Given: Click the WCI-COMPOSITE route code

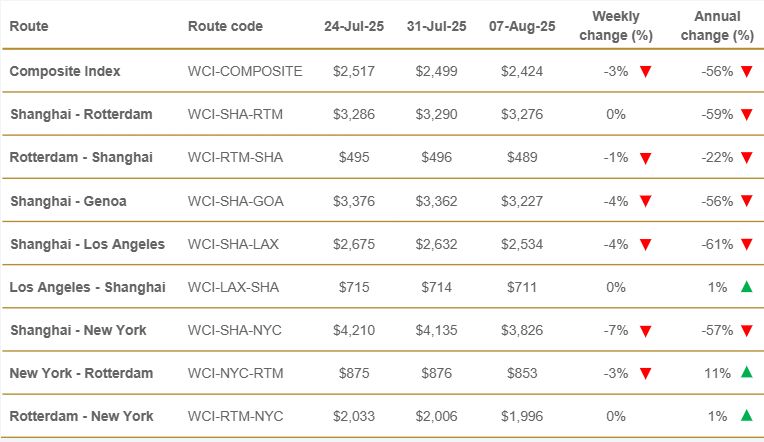Looking at the screenshot, I should (245, 72).
